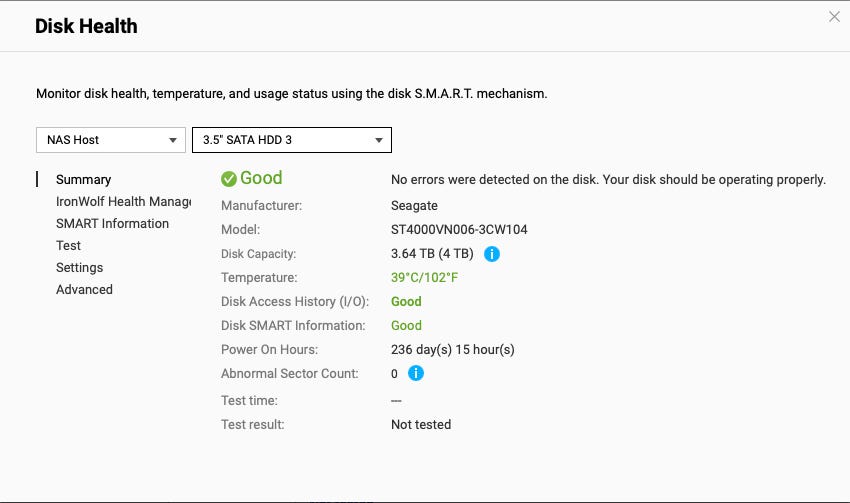This screenshot has width=850, height=503.
Task: Select the Summary tab
Action: (x=83, y=180)
